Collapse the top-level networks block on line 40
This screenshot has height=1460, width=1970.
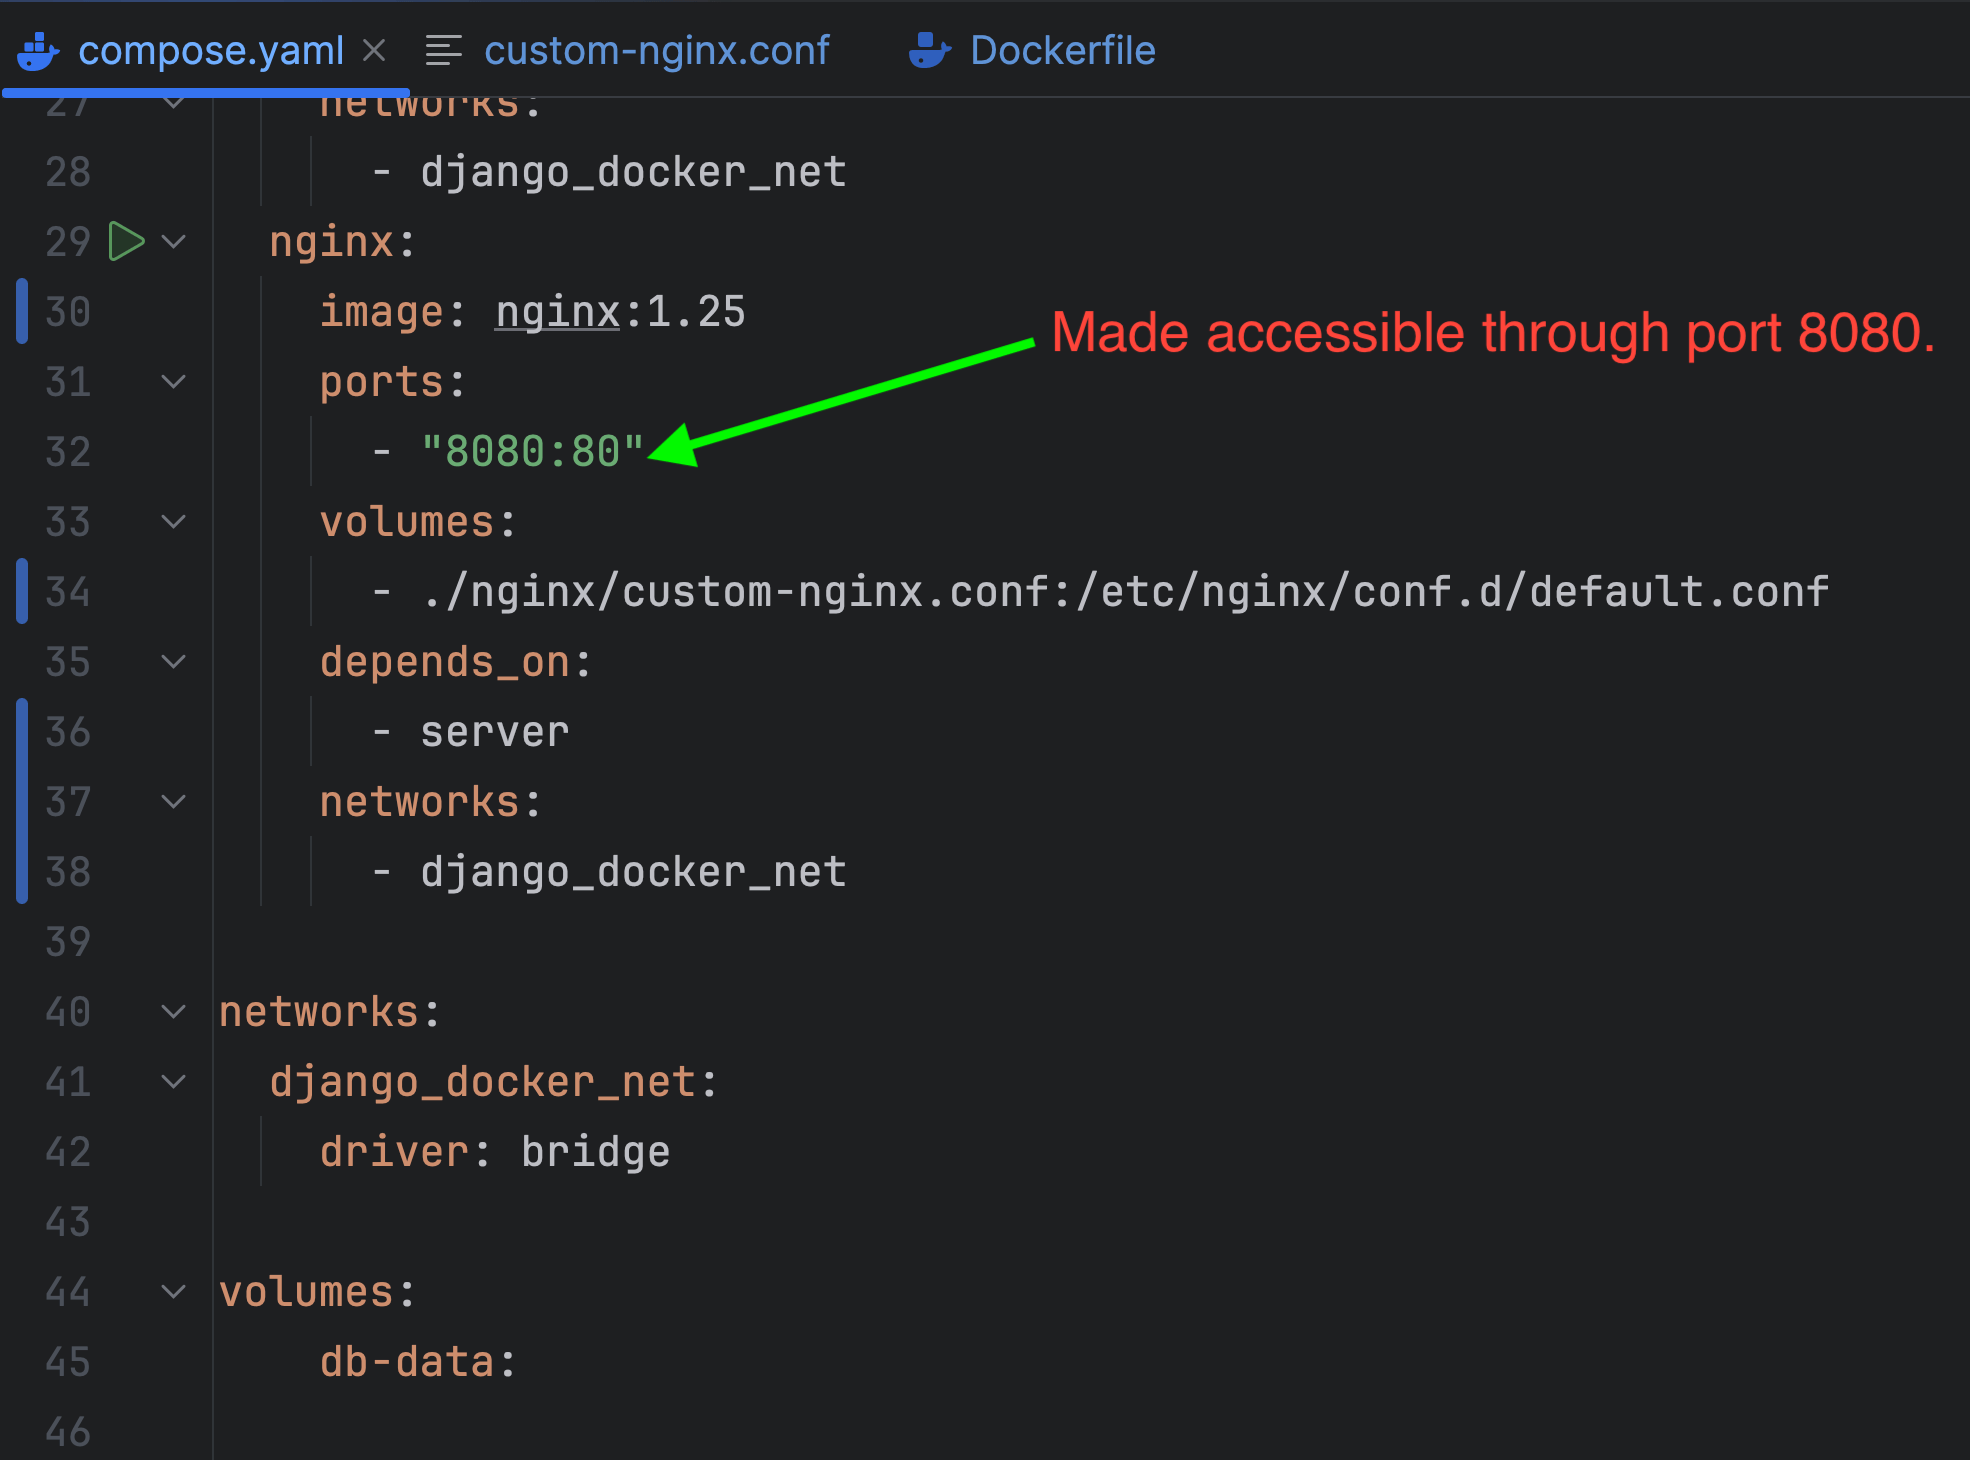[x=174, y=1012]
